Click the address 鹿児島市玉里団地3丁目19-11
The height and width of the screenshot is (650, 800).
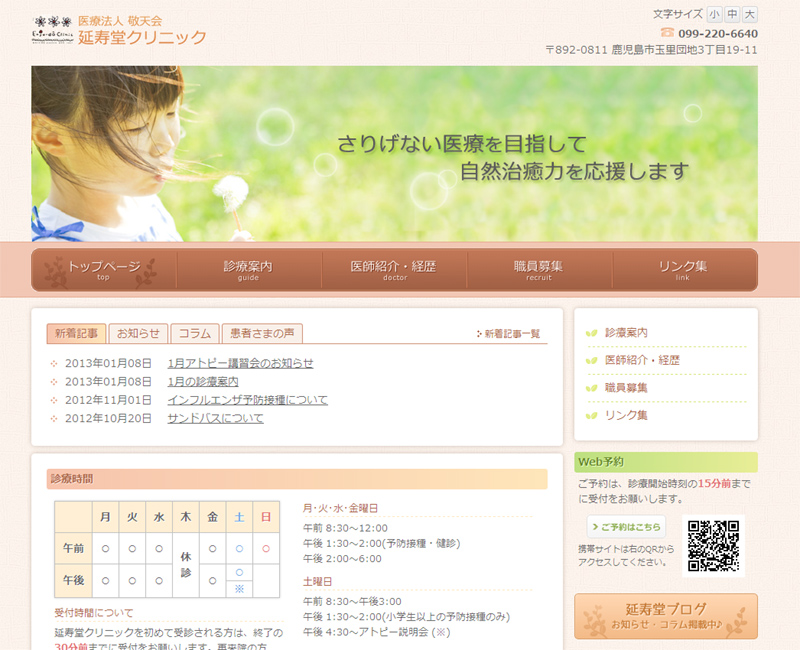684,50
